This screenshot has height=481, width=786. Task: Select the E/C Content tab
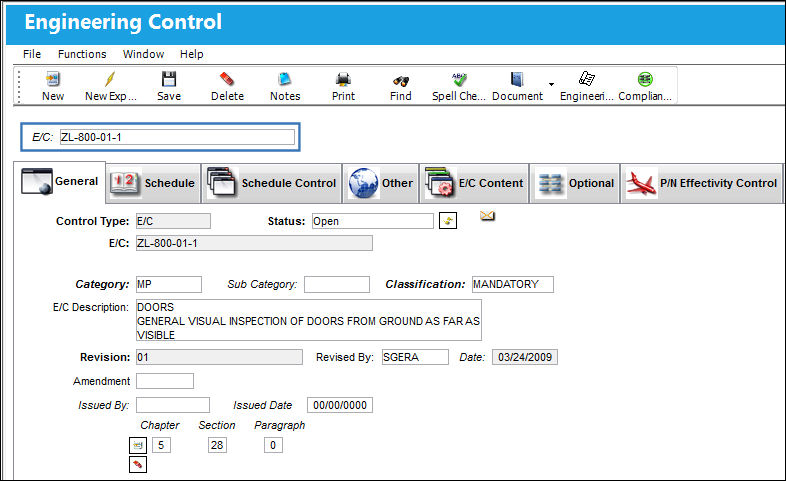[474, 183]
